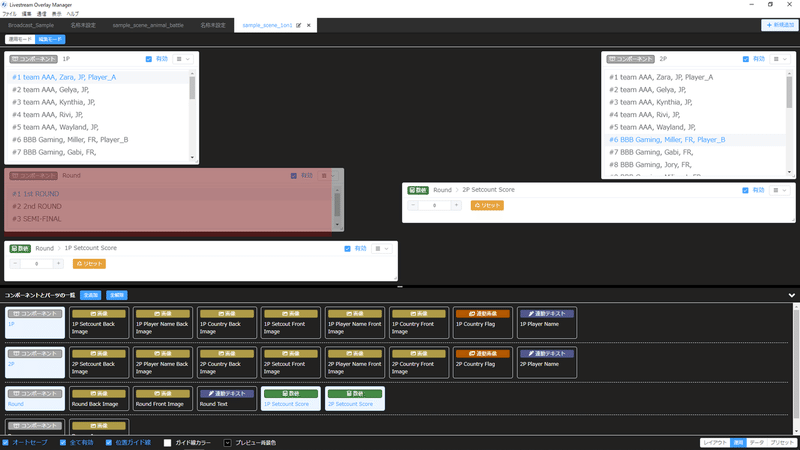Open the ヘルプ menu

click(72, 14)
